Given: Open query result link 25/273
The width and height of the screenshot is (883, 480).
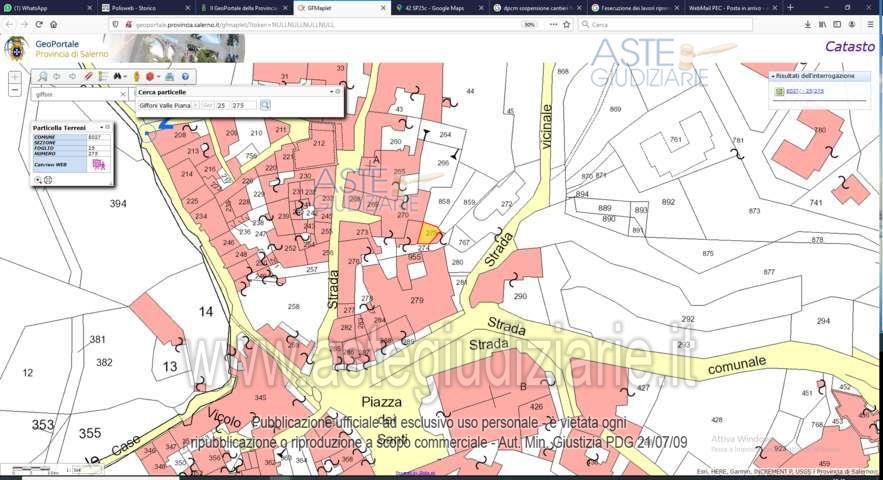Looking at the screenshot, I should [x=810, y=91].
